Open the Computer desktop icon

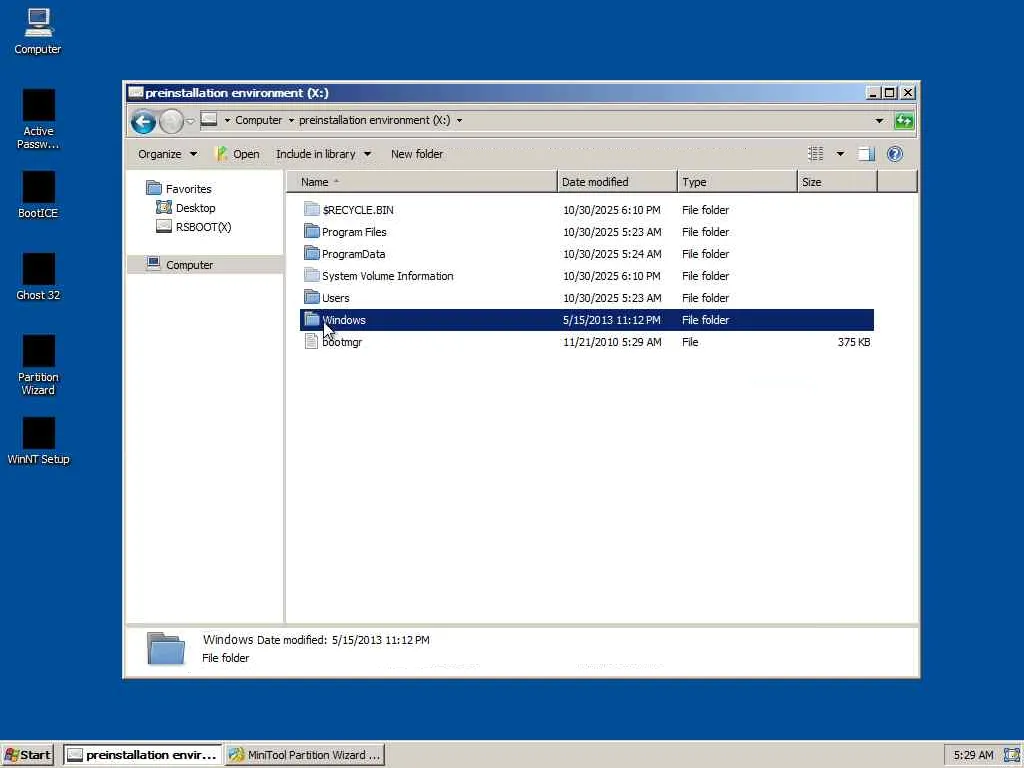pyautogui.click(x=38, y=31)
